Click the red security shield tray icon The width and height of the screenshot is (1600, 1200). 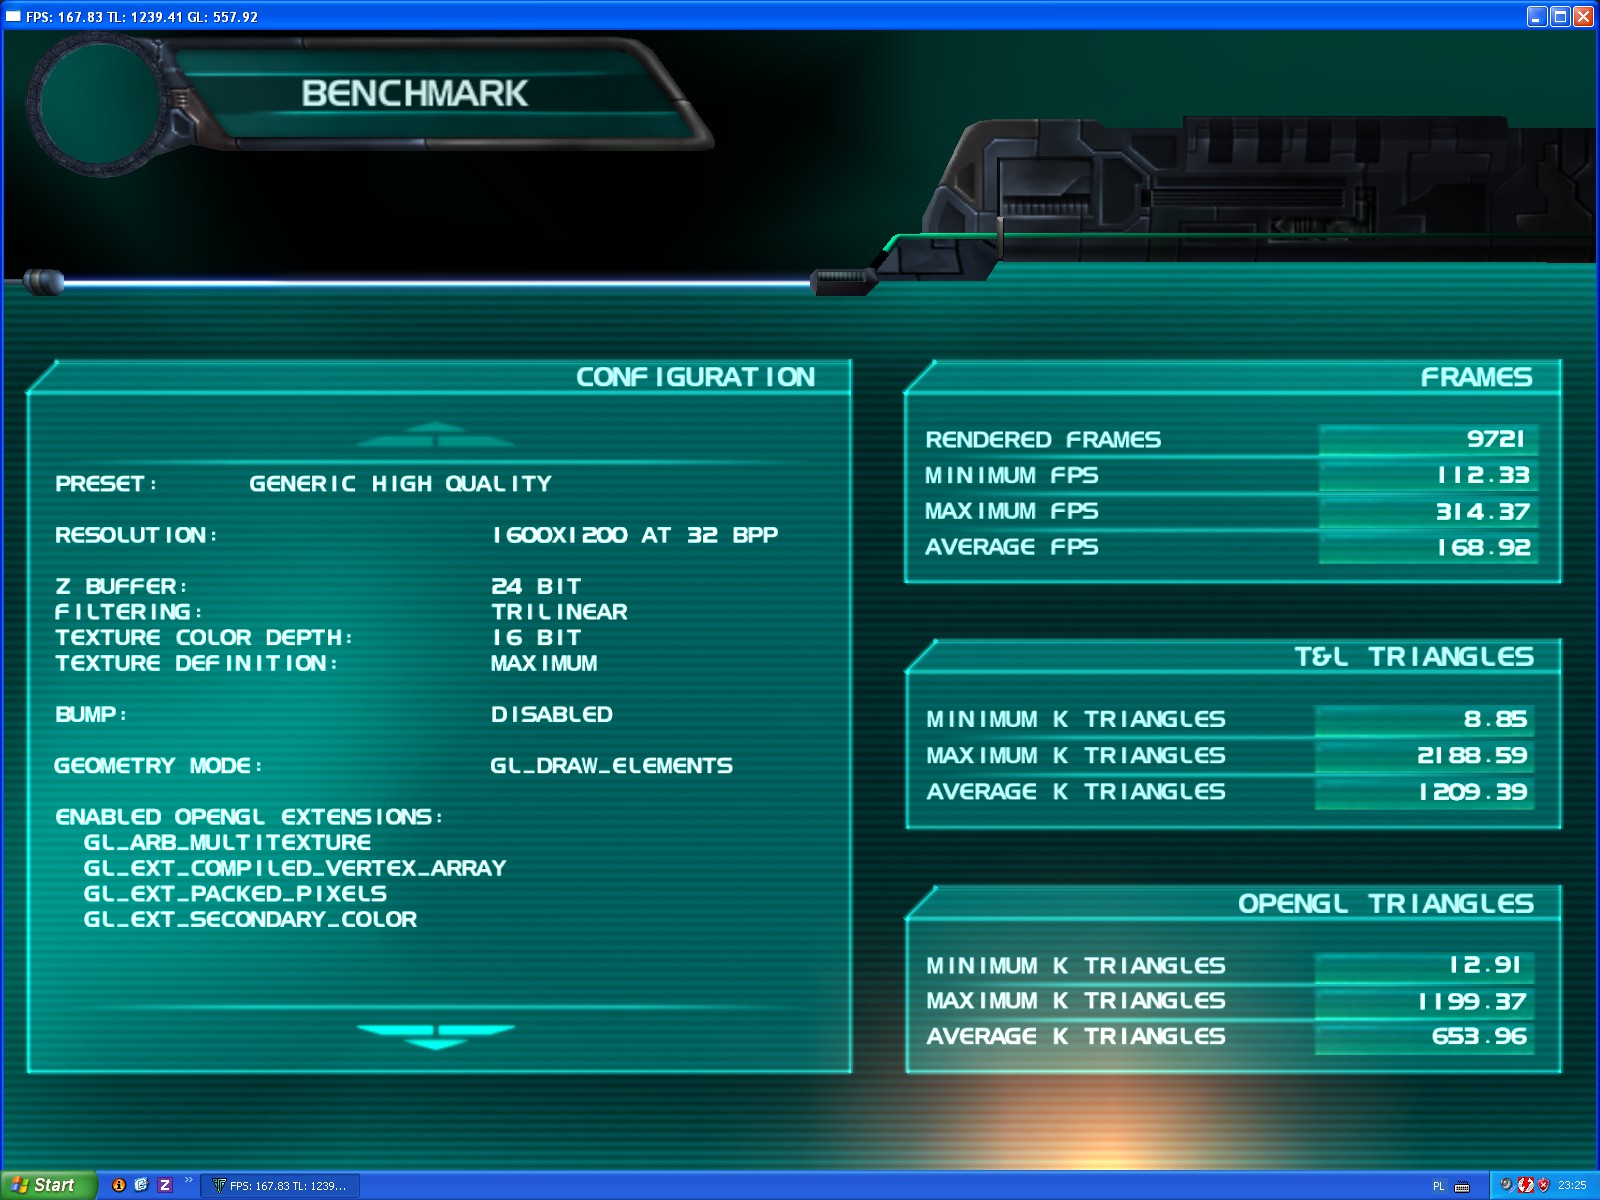(x=1543, y=1185)
